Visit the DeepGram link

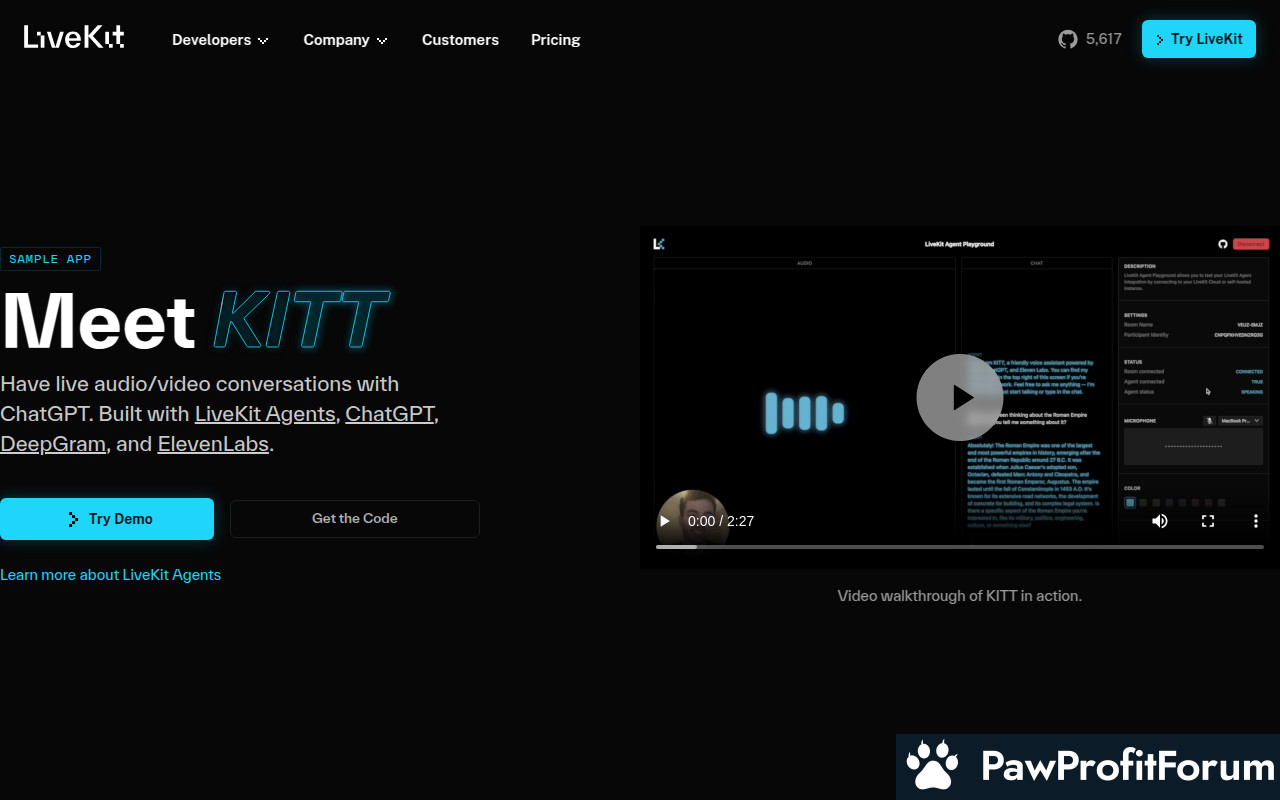tap(53, 444)
